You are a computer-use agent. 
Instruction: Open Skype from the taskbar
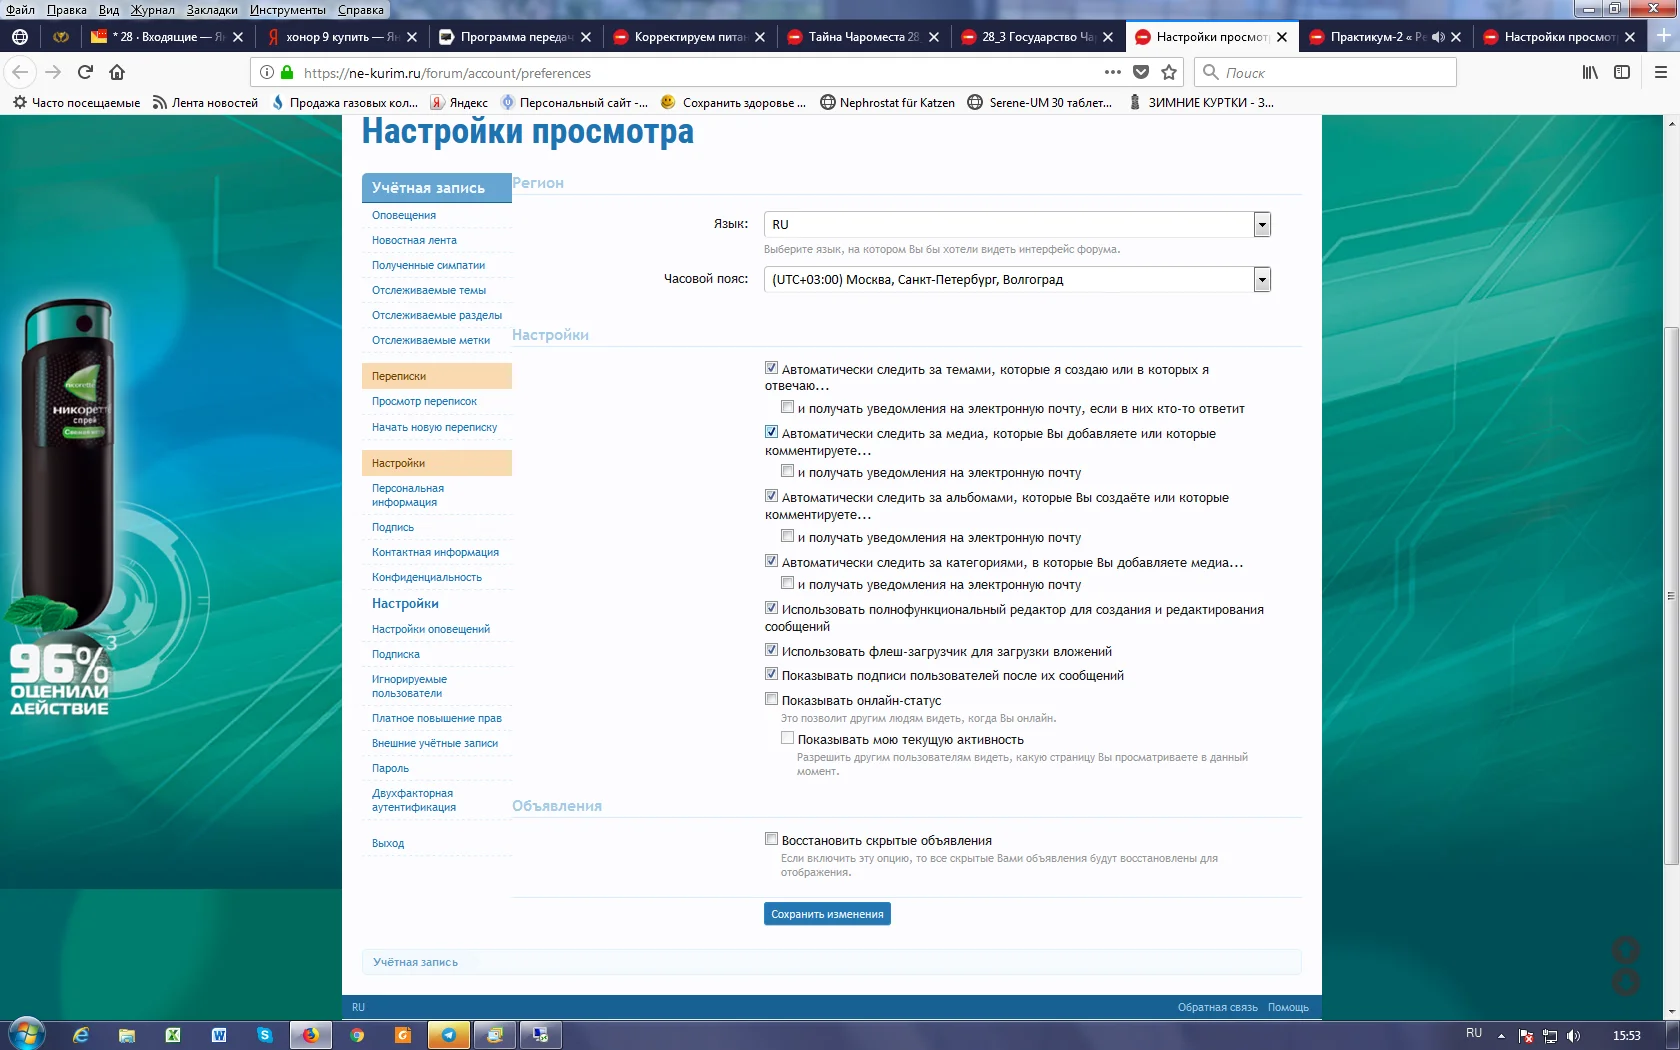(265, 1035)
